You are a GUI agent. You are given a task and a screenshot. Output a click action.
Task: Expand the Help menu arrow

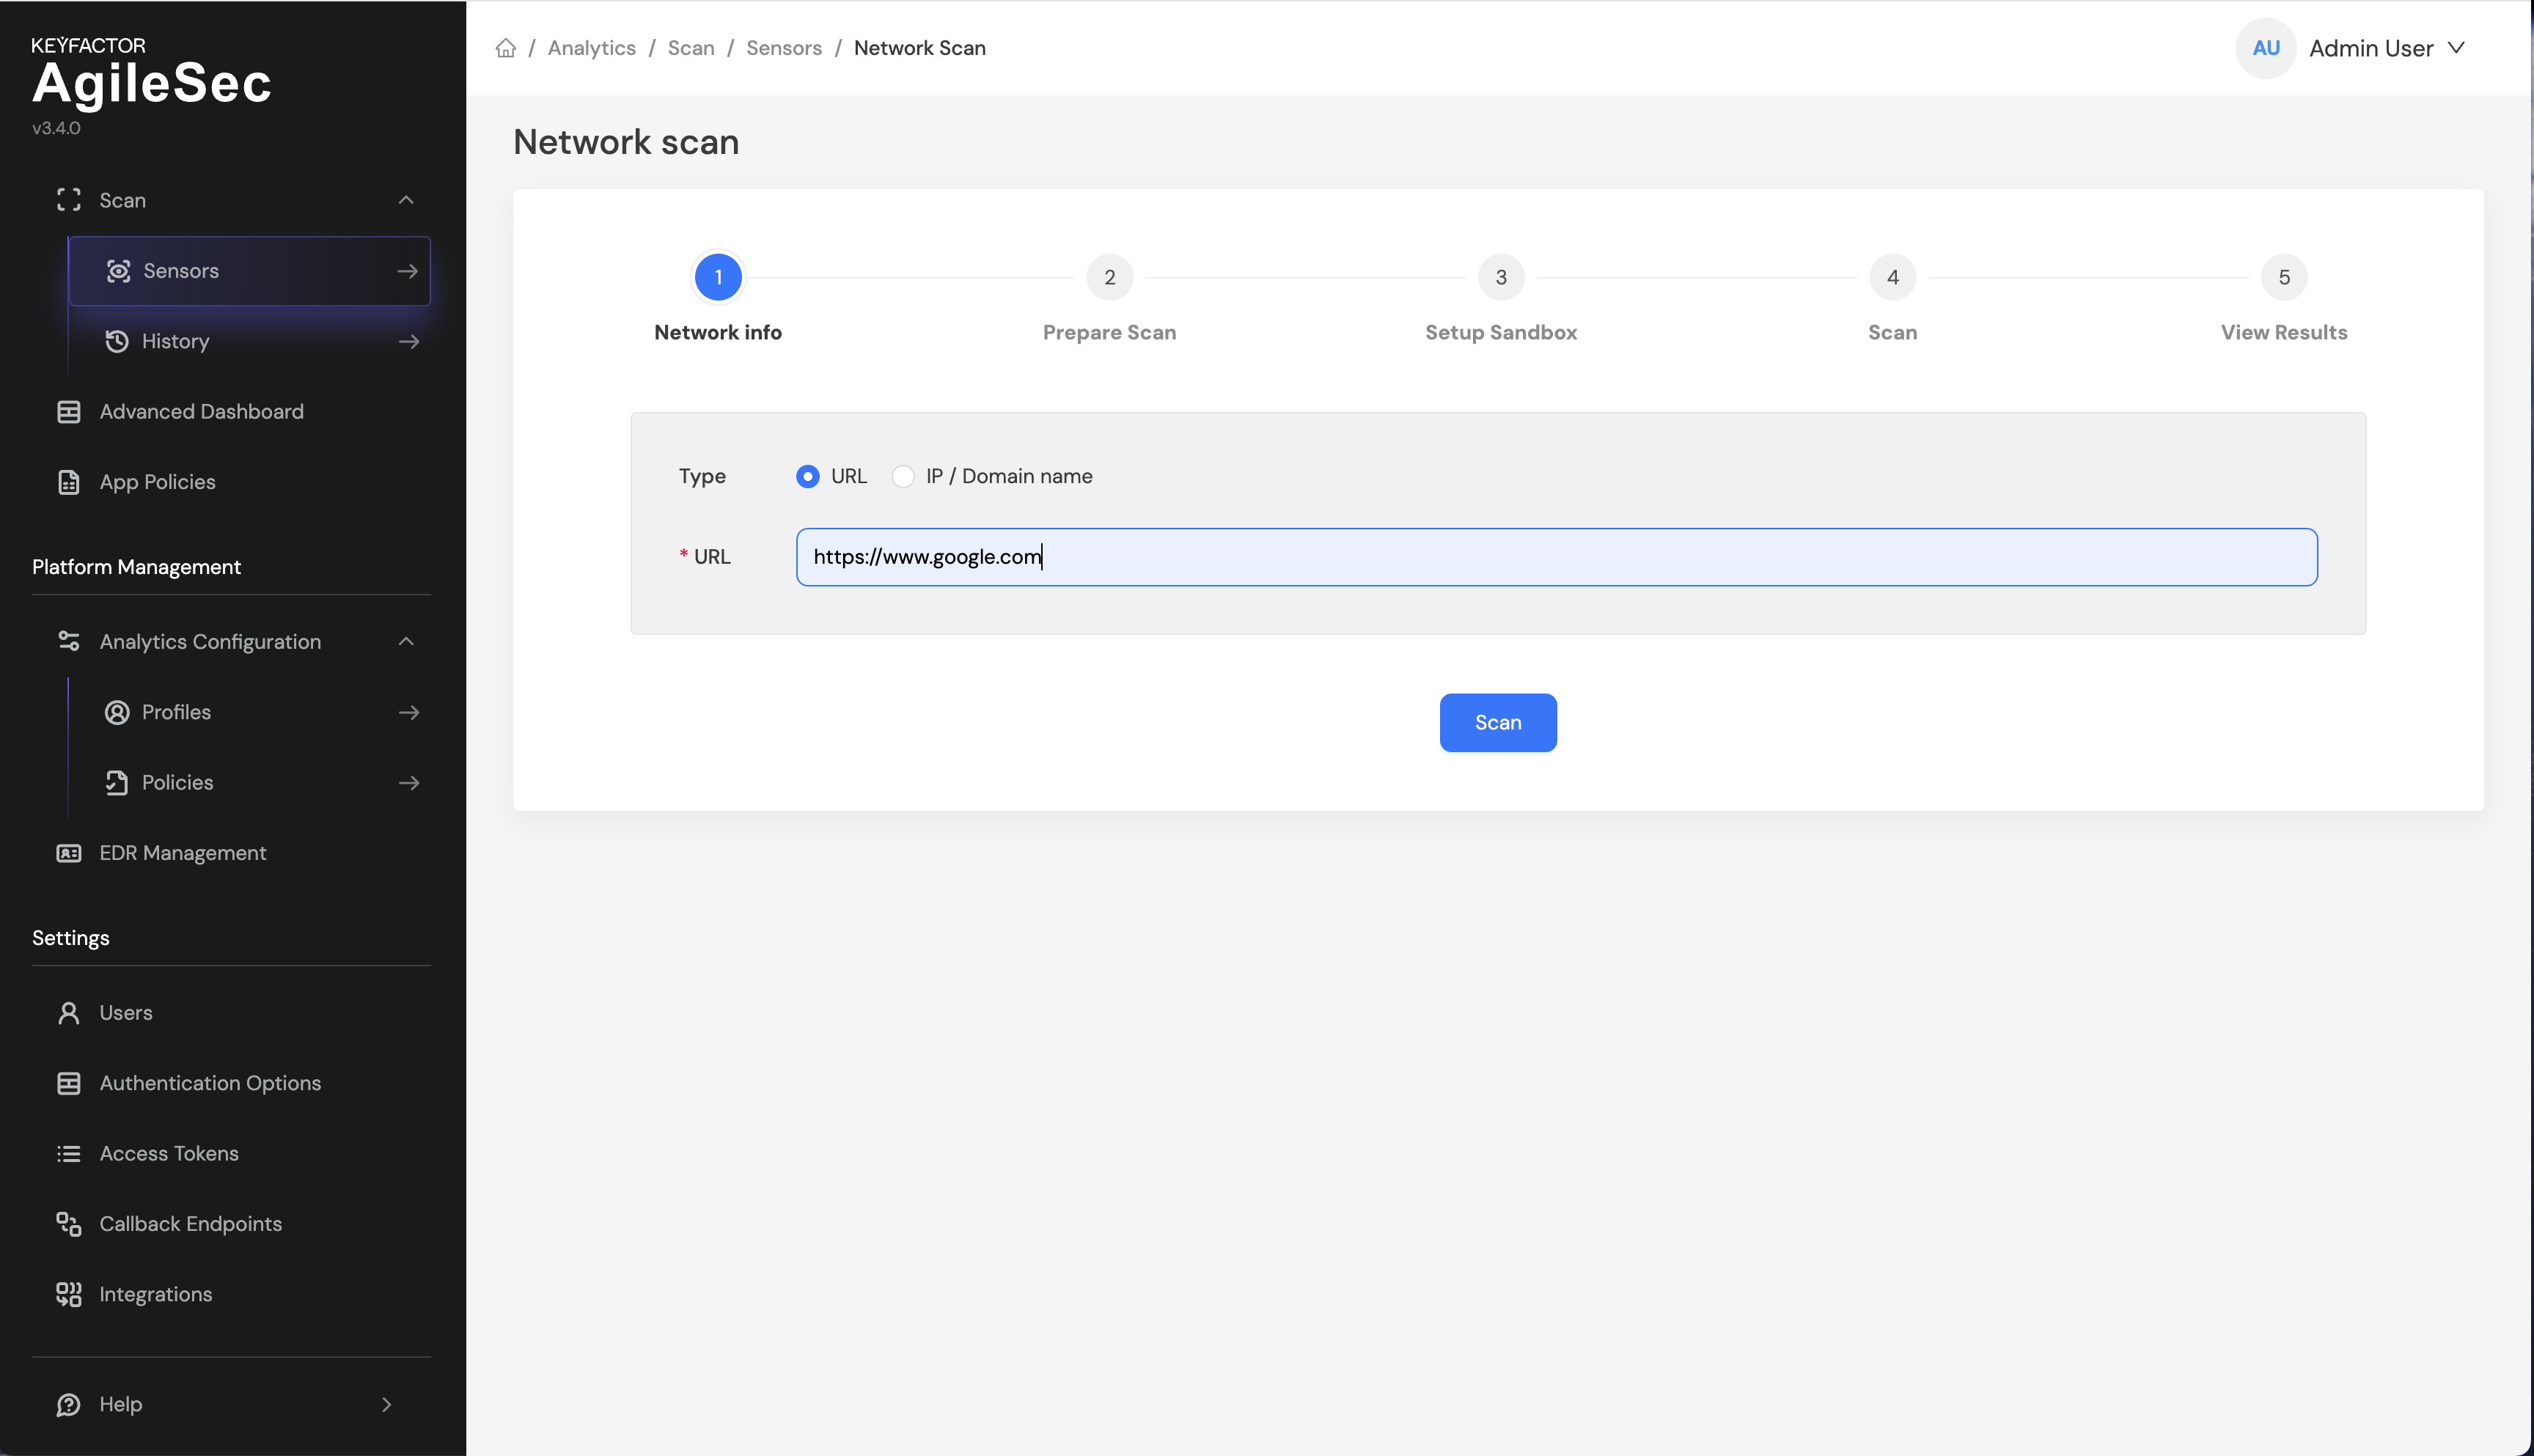pos(387,1404)
